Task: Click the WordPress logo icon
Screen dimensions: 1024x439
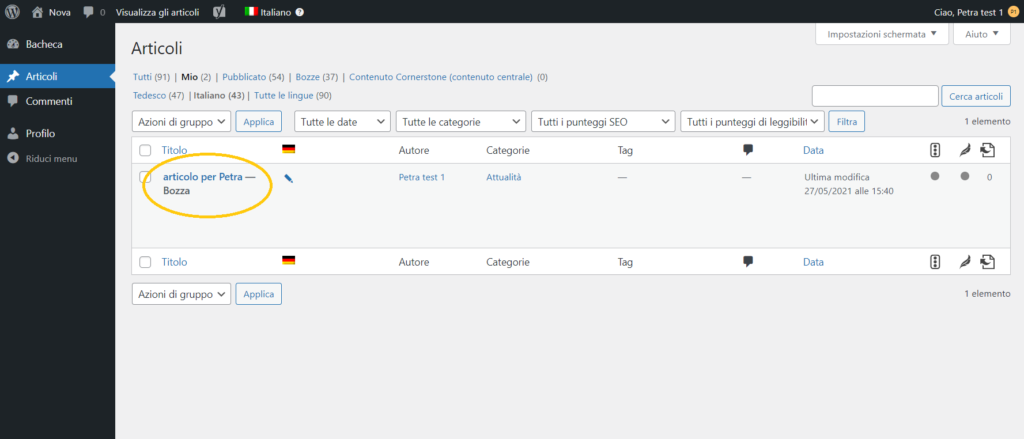Action: click(12, 12)
